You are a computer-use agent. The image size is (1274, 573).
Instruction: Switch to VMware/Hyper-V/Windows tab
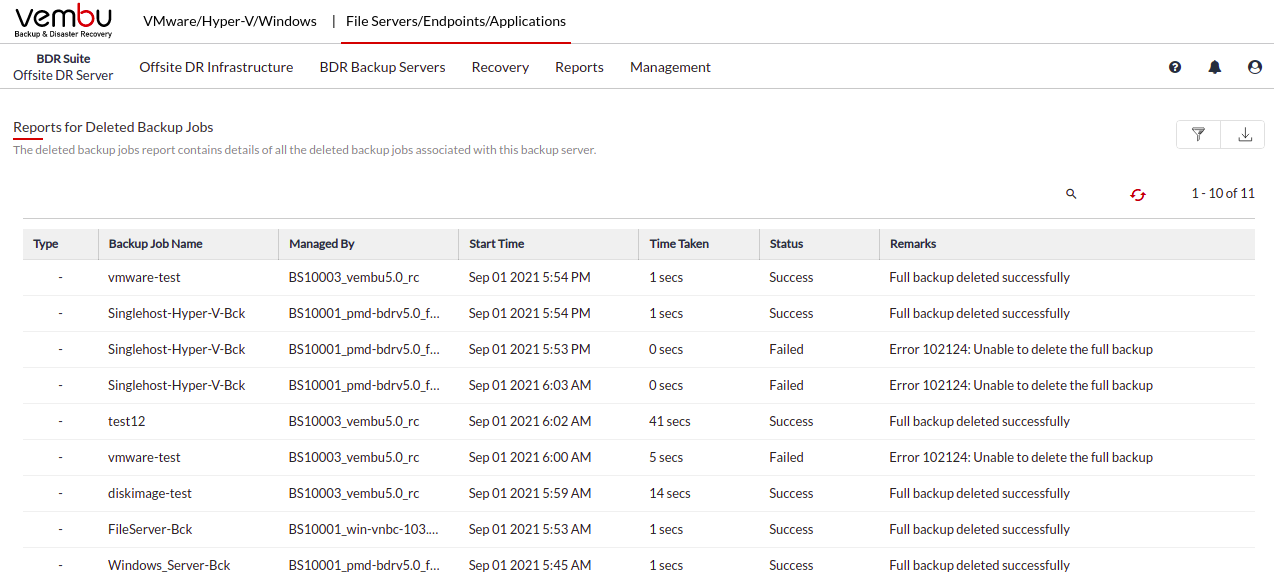[x=230, y=21]
